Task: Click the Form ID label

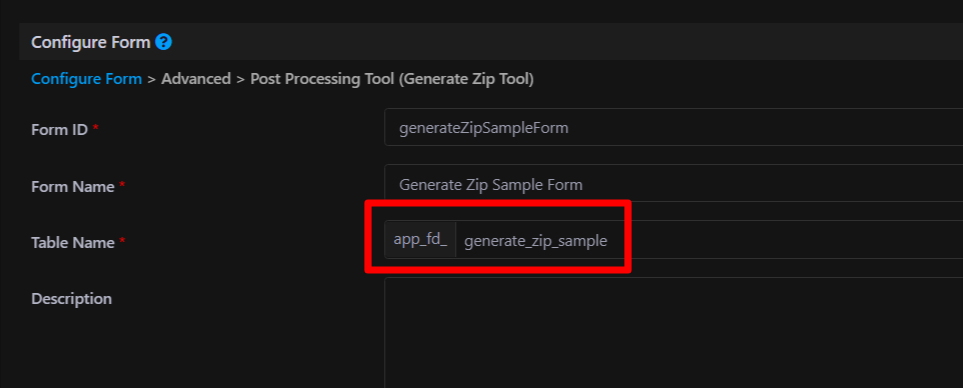Action: pyautogui.click(x=60, y=130)
